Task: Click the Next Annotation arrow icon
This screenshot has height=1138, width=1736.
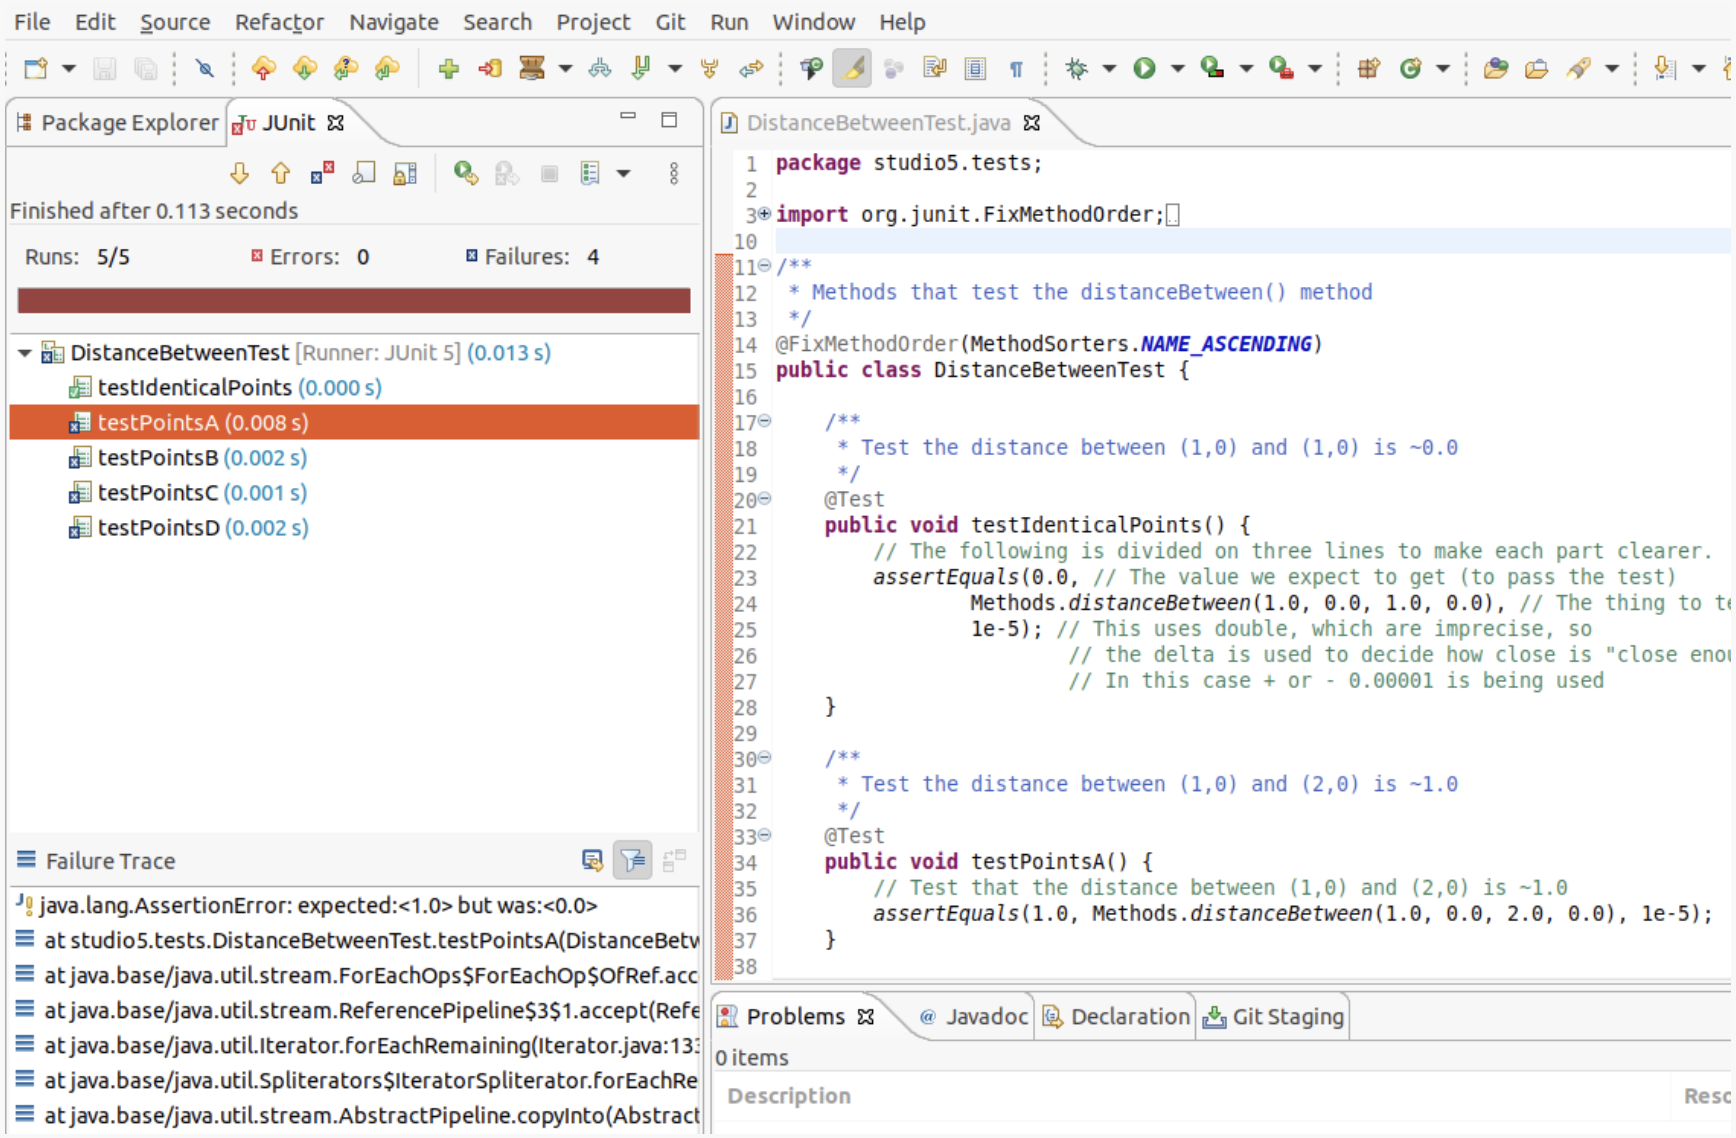Action: pyautogui.click(x=1664, y=68)
